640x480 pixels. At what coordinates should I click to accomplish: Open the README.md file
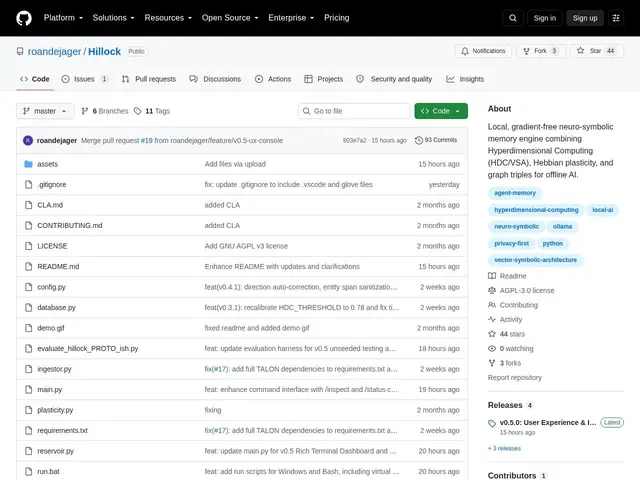[58, 267]
